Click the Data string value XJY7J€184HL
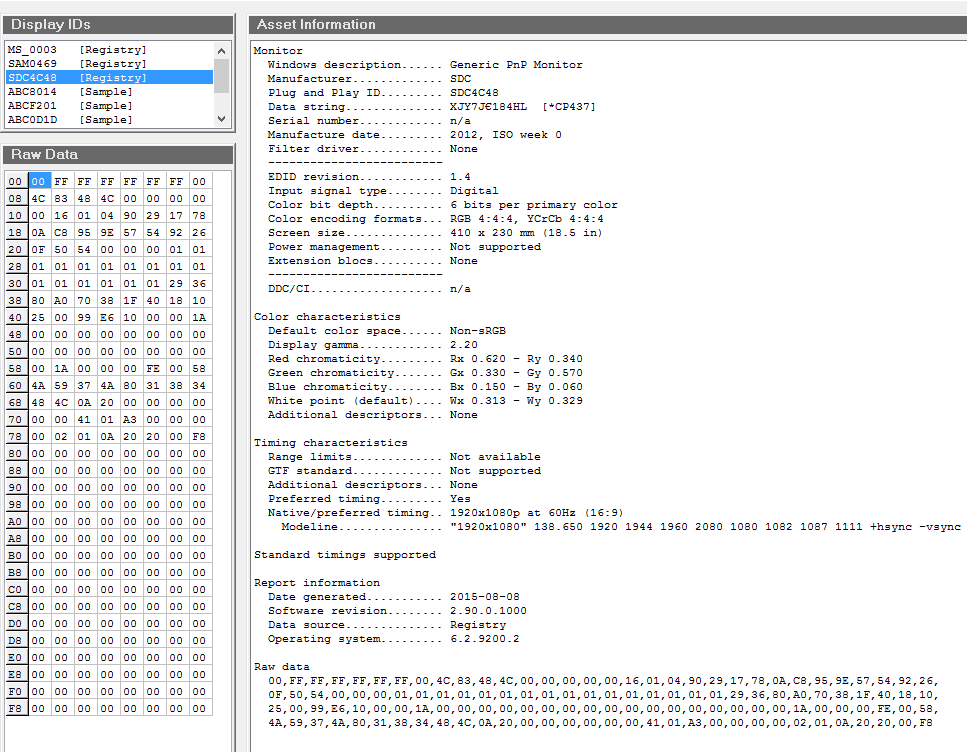Screen dimensions: 967x752 (x=488, y=107)
